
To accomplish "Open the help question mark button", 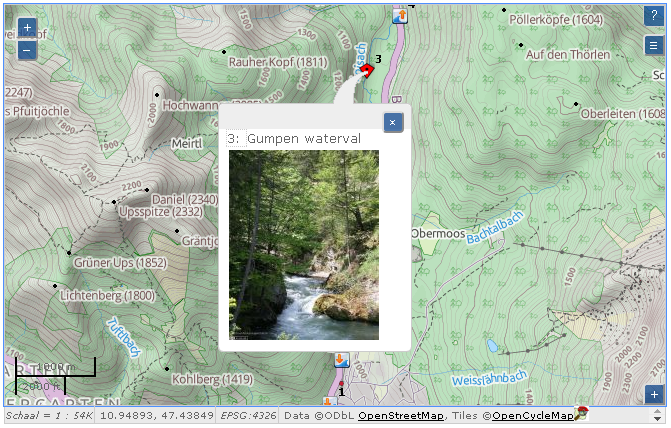I will (653, 16).
